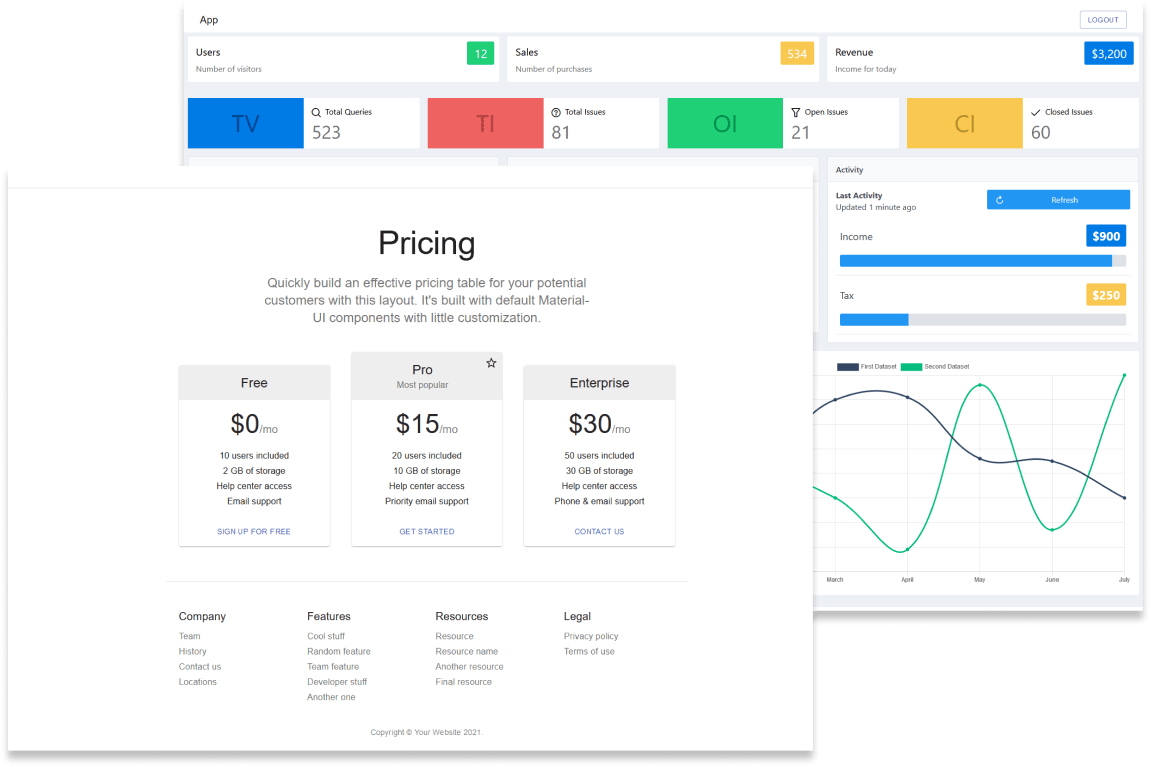
Task: Open the Another one link
Action: (331, 697)
